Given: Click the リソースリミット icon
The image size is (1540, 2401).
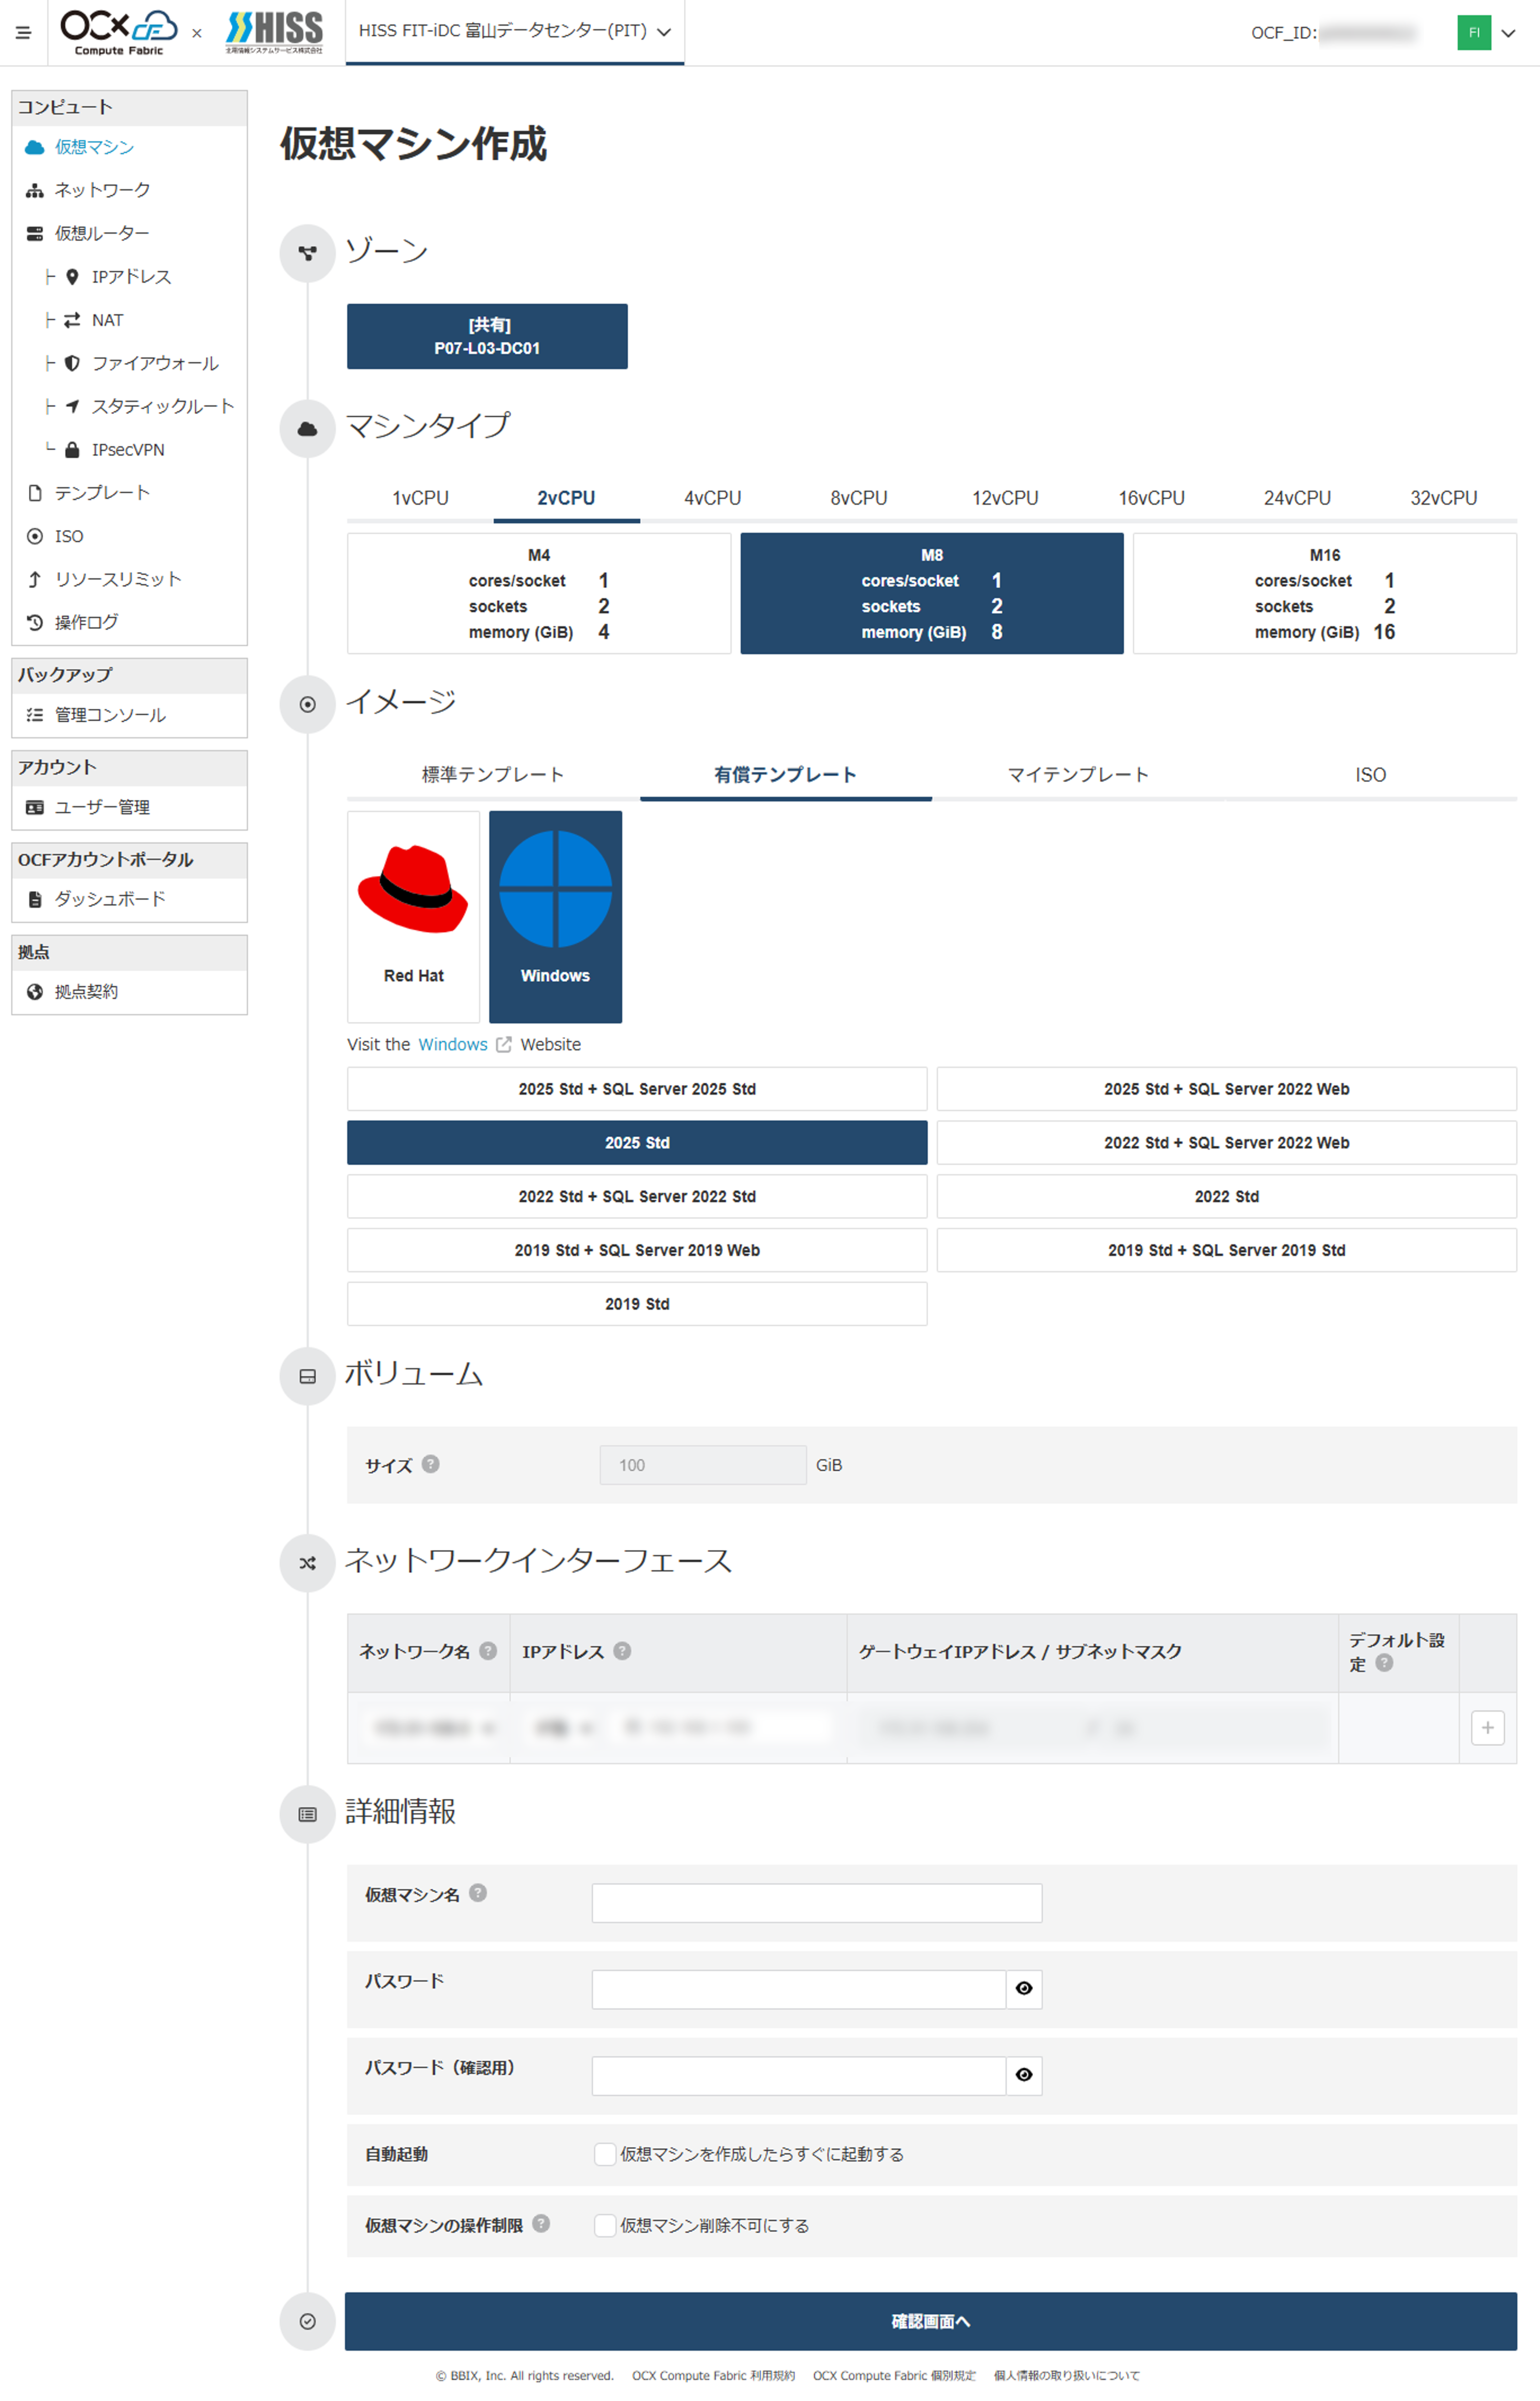Looking at the screenshot, I should [35, 579].
